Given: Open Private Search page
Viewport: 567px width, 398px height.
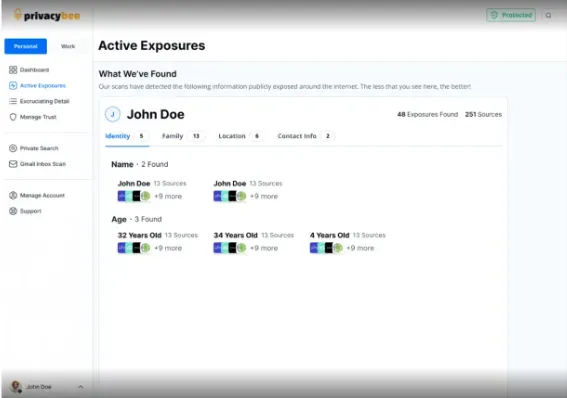Looking at the screenshot, I should click(39, 148).
